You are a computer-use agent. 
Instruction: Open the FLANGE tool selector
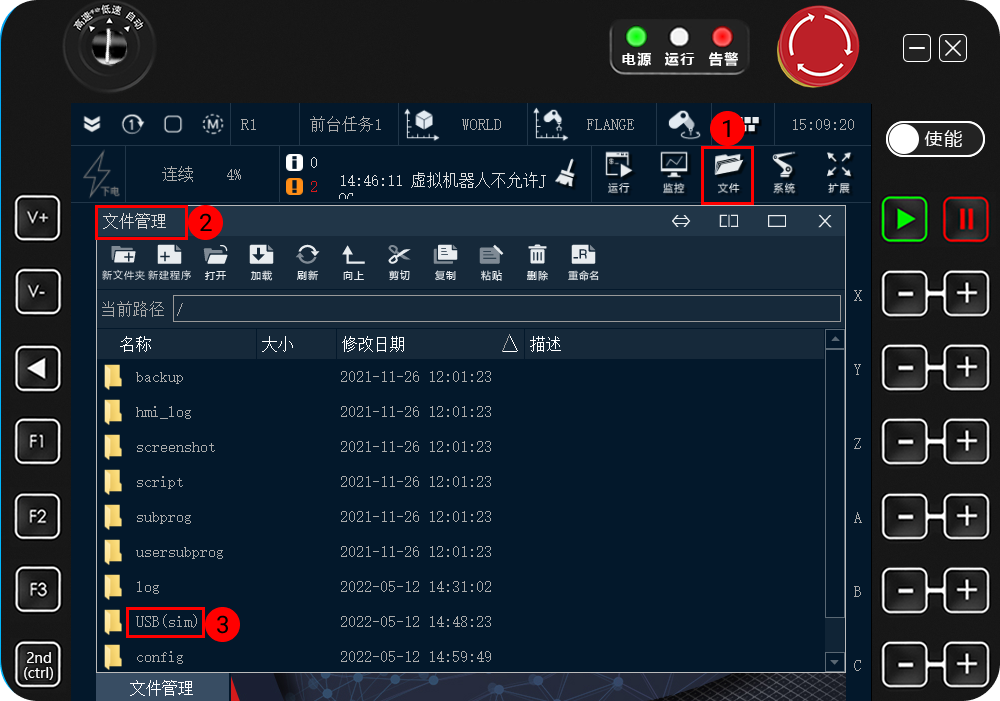(x=592, y=124)
